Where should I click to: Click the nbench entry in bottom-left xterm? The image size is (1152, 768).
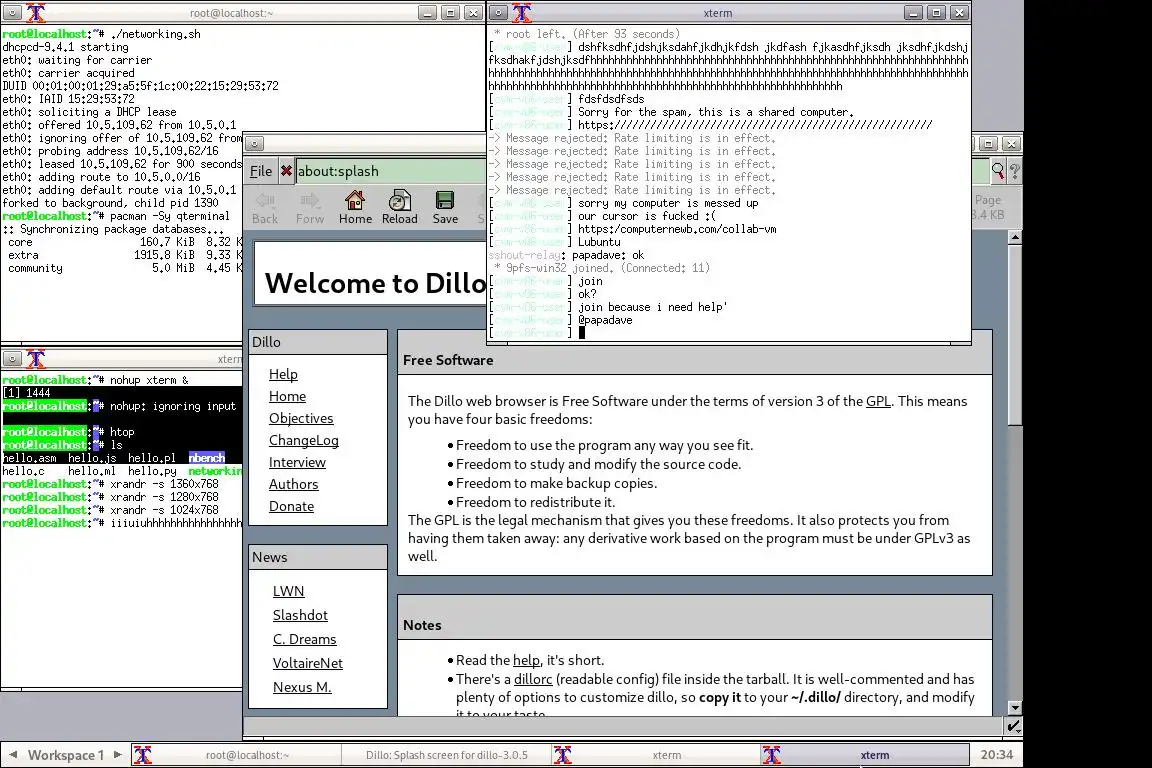pyautogui.click(x=206, y=458)
